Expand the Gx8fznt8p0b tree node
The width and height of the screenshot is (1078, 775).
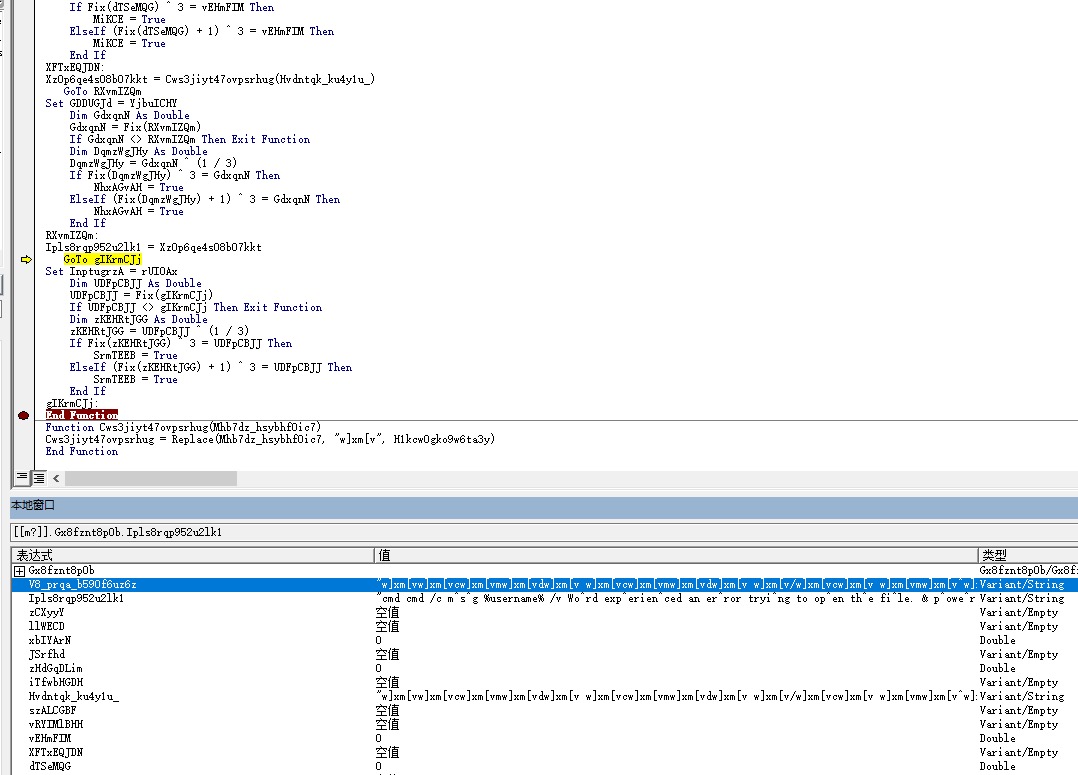click(x=19, y=571)
